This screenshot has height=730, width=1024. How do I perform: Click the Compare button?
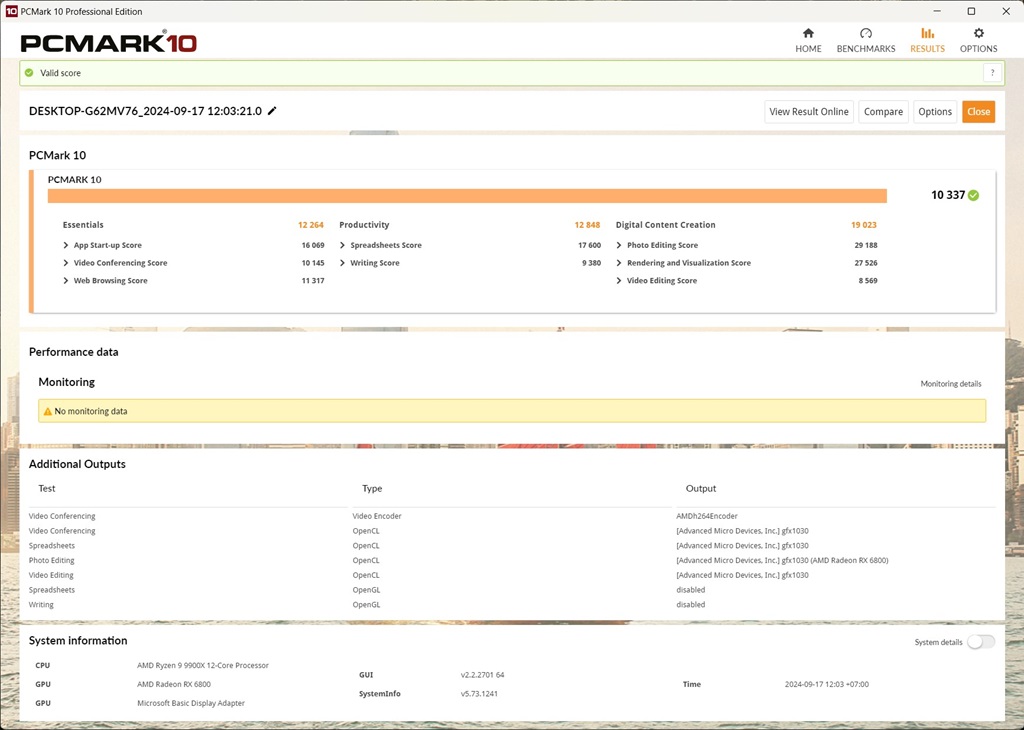coord(883,112)
